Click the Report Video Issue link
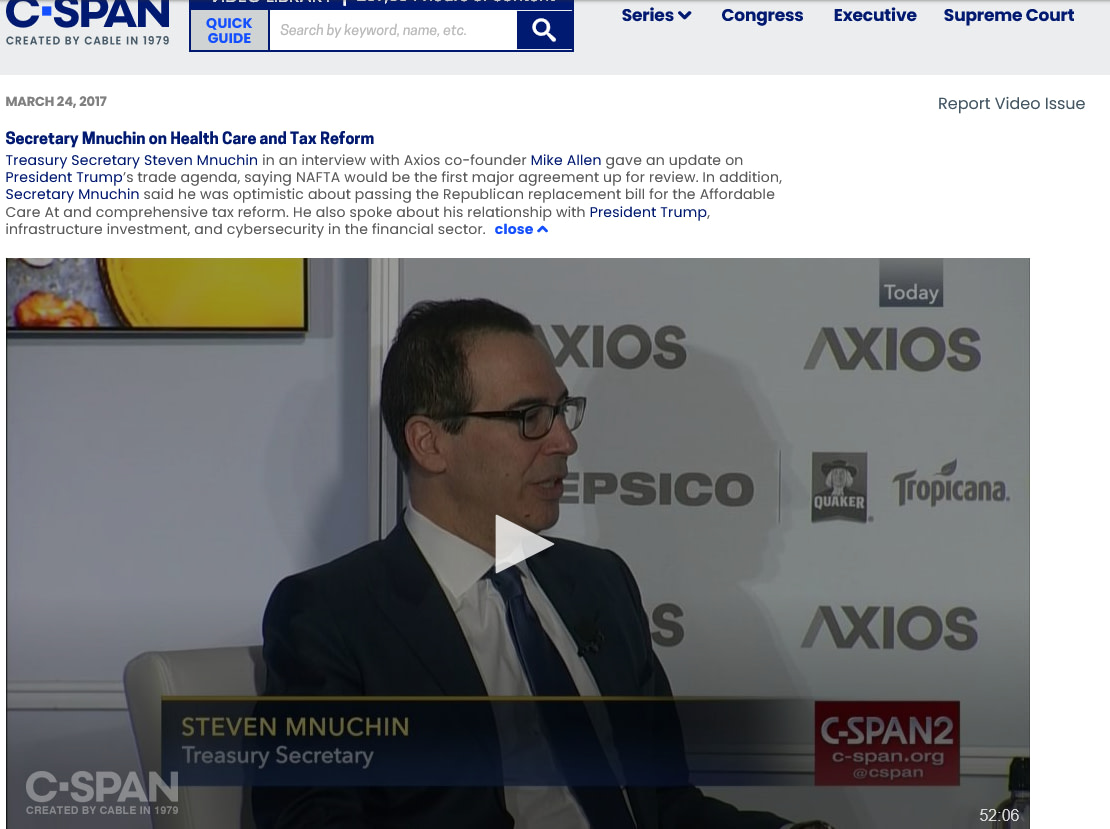This screenshot has height=829, width=1110. pyautogui.click(x=1011, y=103)
